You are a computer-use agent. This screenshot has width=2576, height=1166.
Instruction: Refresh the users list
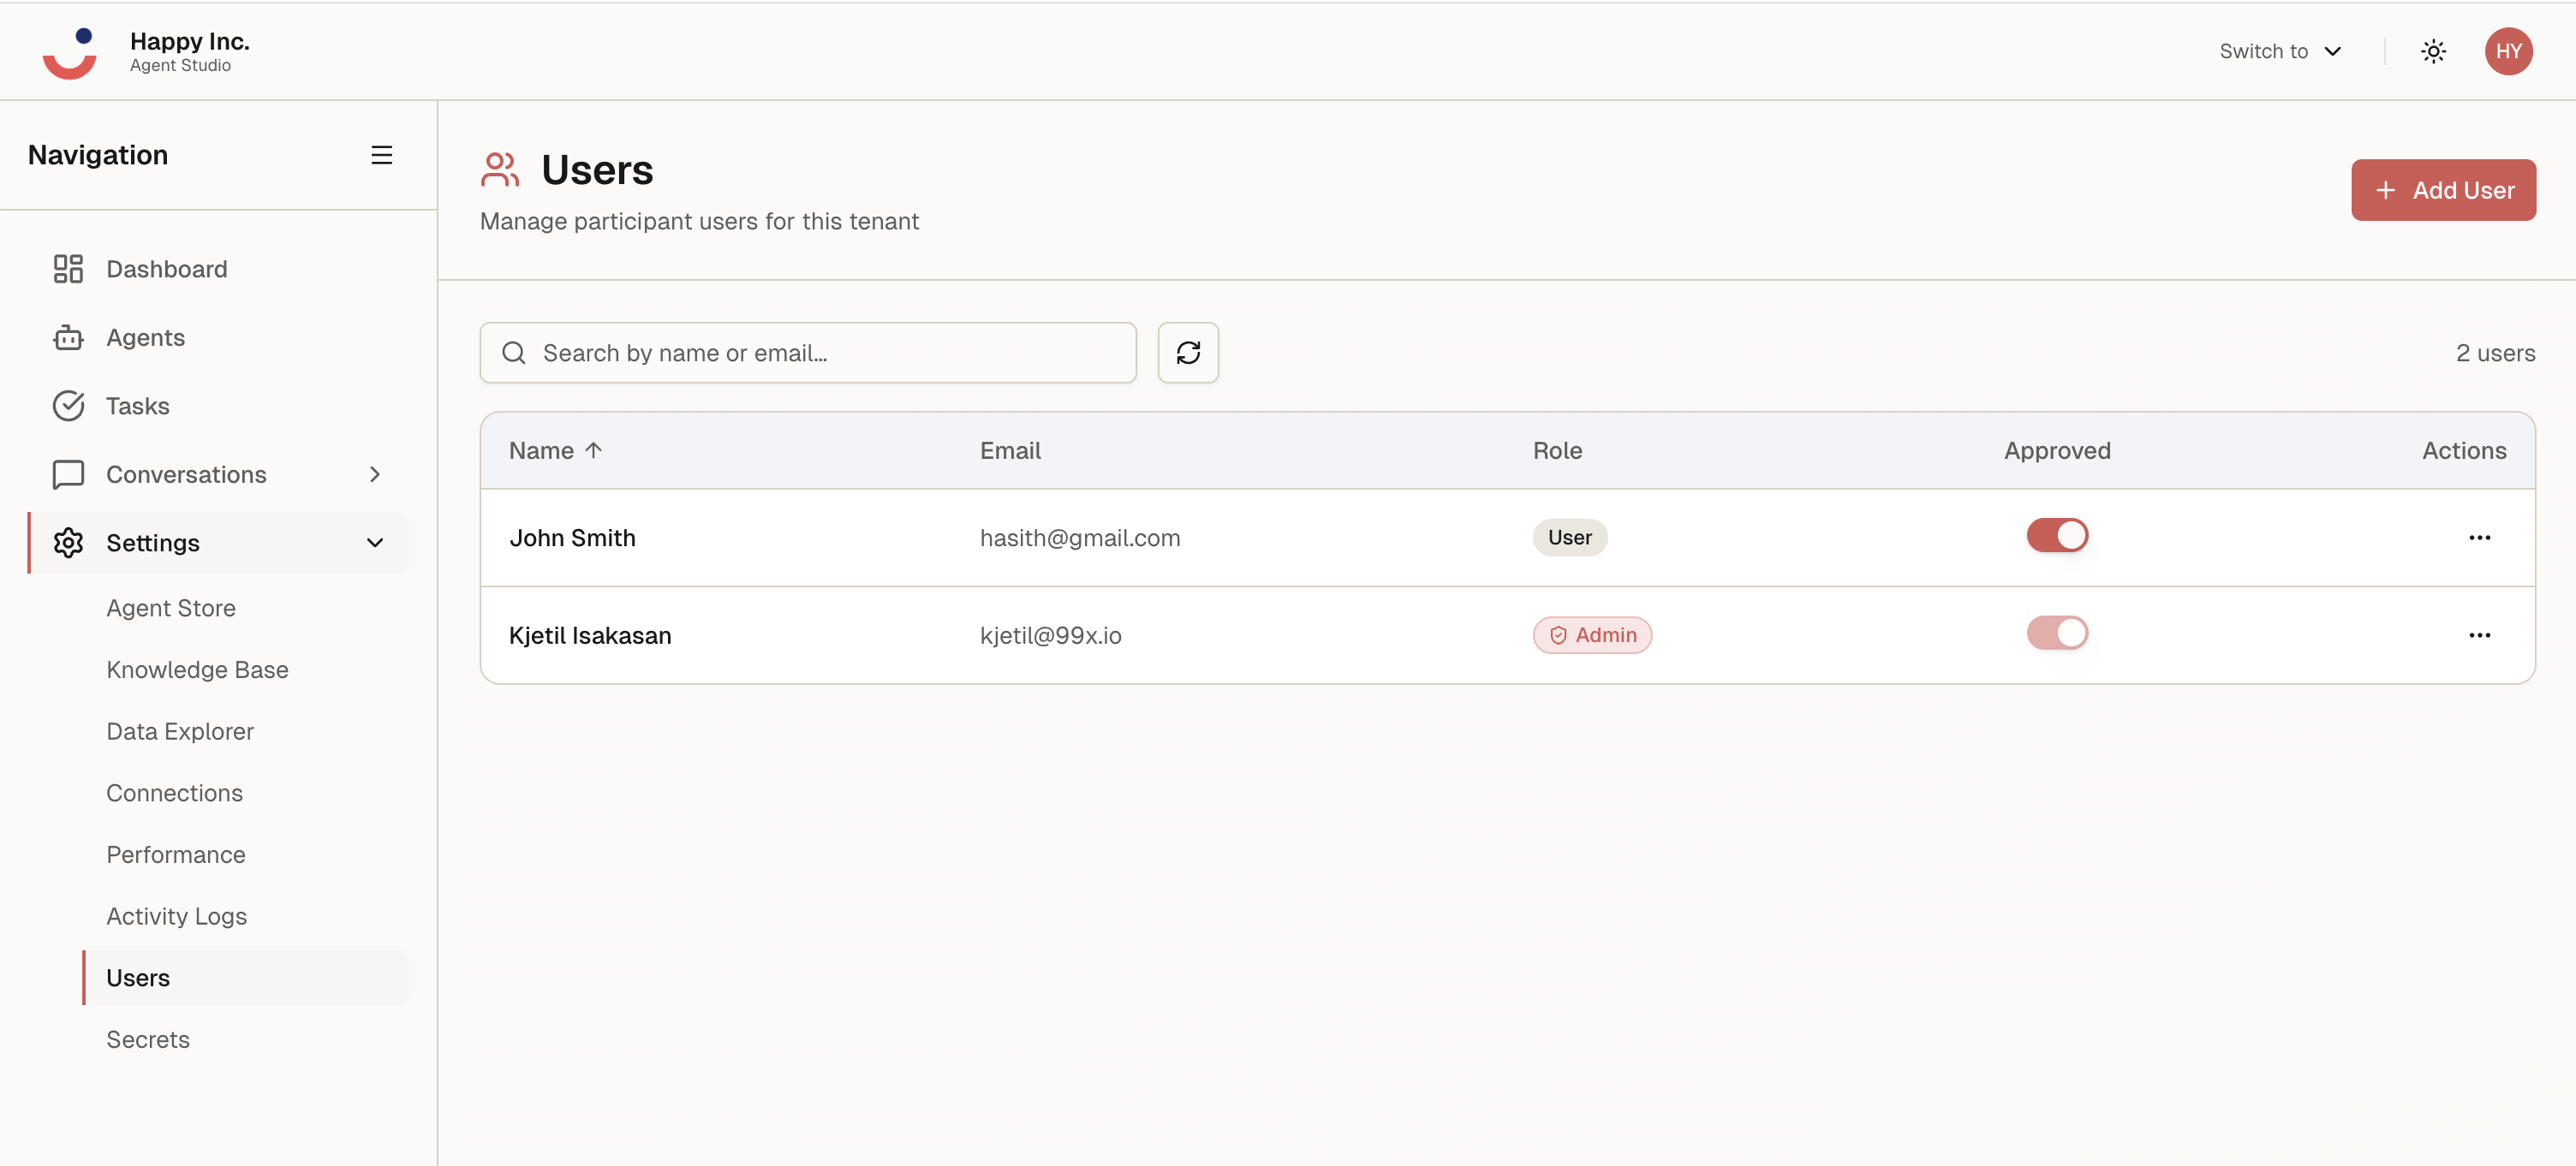coord(1188,352)
